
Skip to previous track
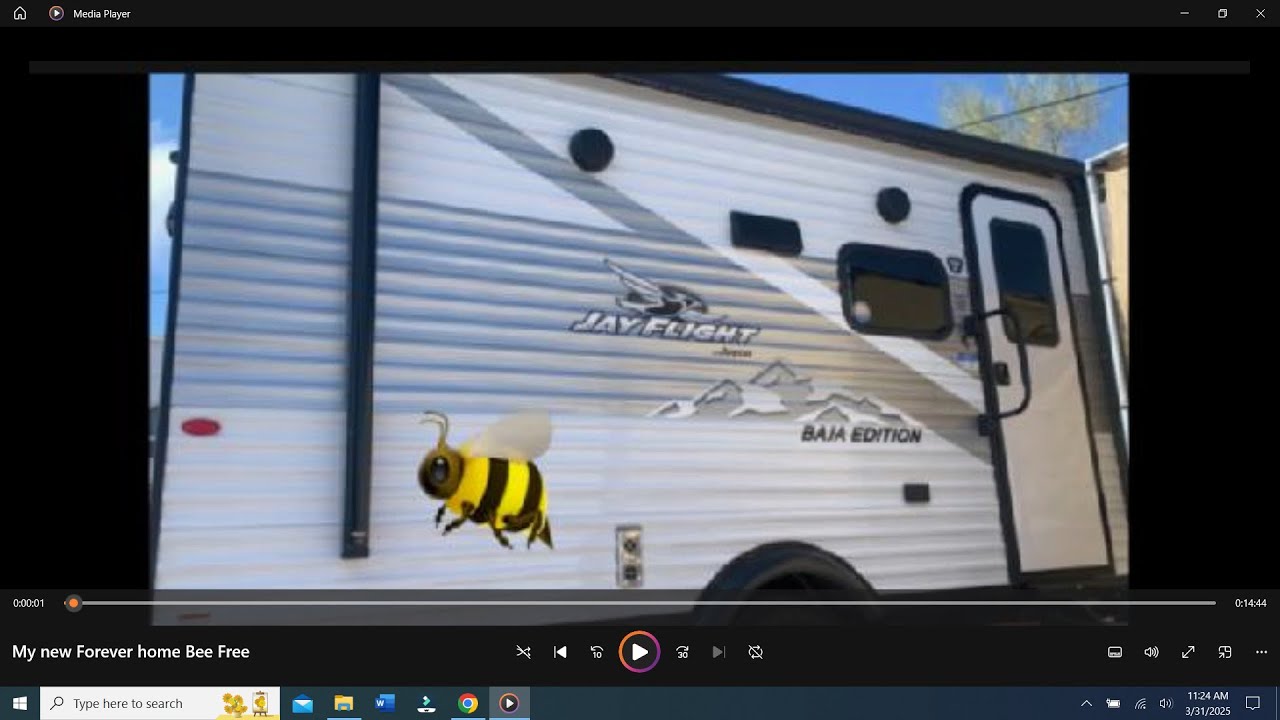pyautogui.click(x=560, y=652)
